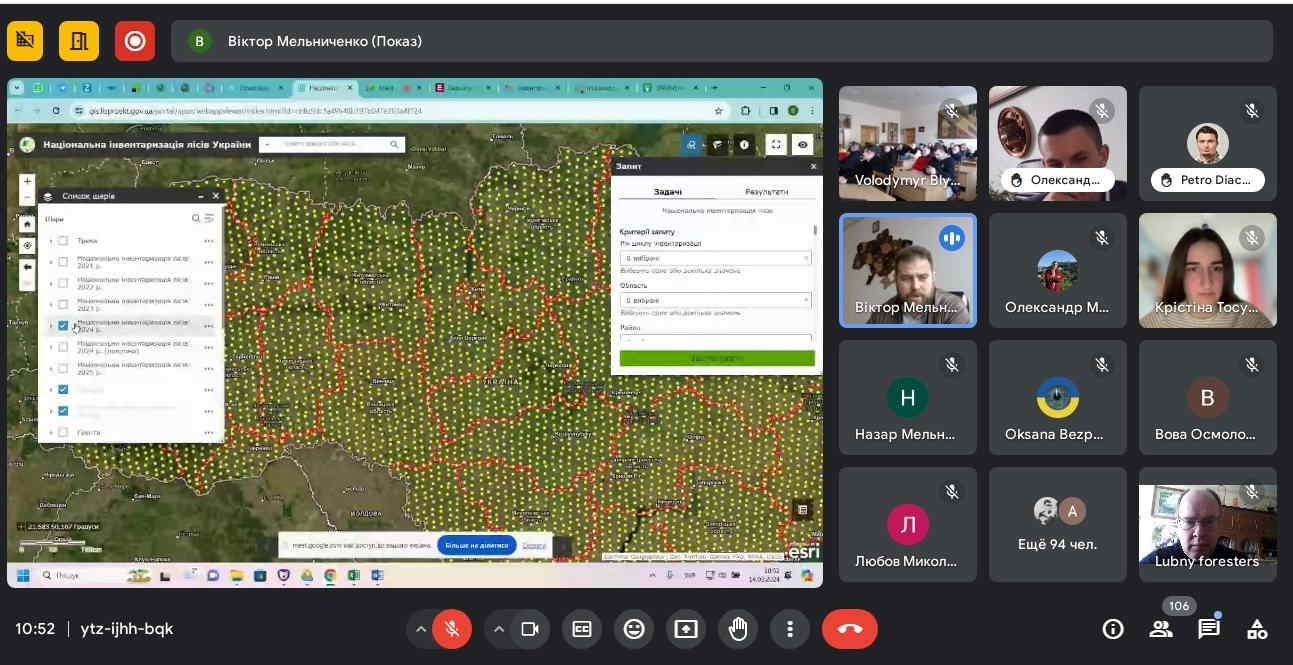Show everyone in the participants panel
The height and width of the screenshot is (665, 1293).
click(x=1161, y=629)
